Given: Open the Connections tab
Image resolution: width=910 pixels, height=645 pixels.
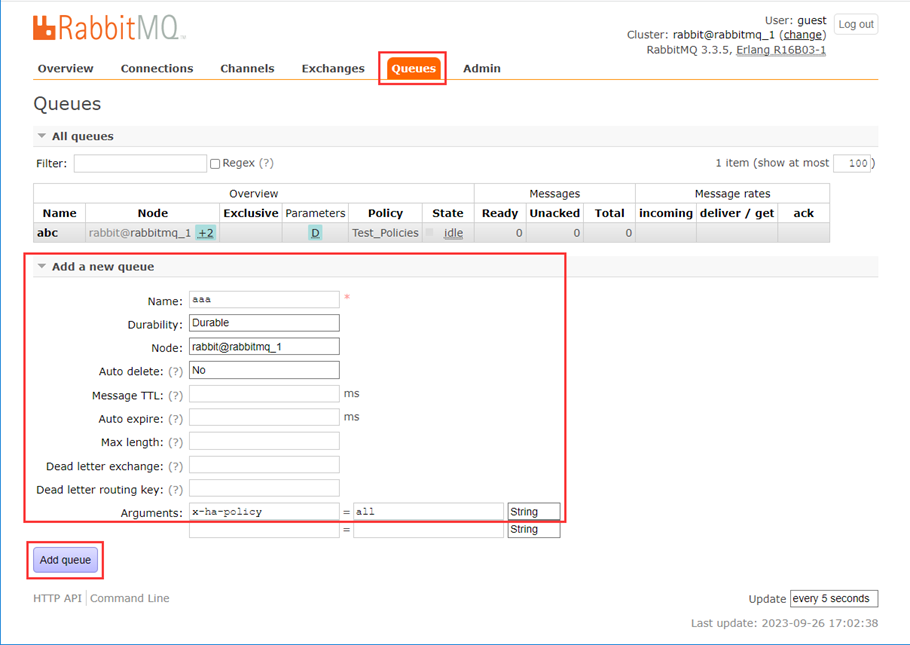Looking at the screenshot, I should click(157, 69).
